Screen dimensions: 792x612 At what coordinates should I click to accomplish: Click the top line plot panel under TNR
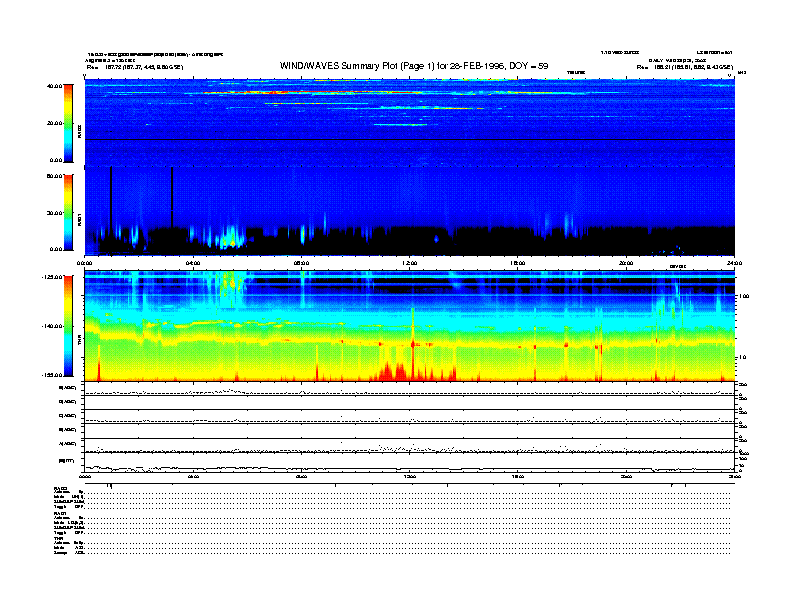point(410,389)
